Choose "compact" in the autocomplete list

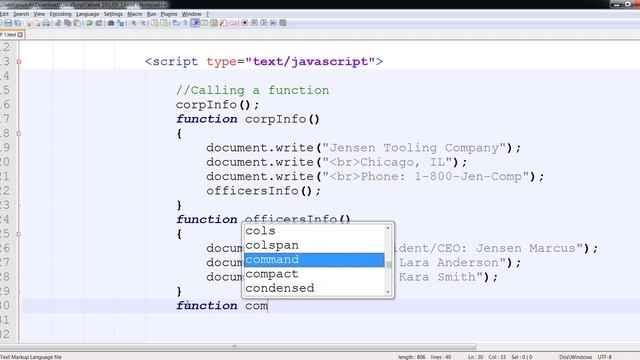point(314,274)
